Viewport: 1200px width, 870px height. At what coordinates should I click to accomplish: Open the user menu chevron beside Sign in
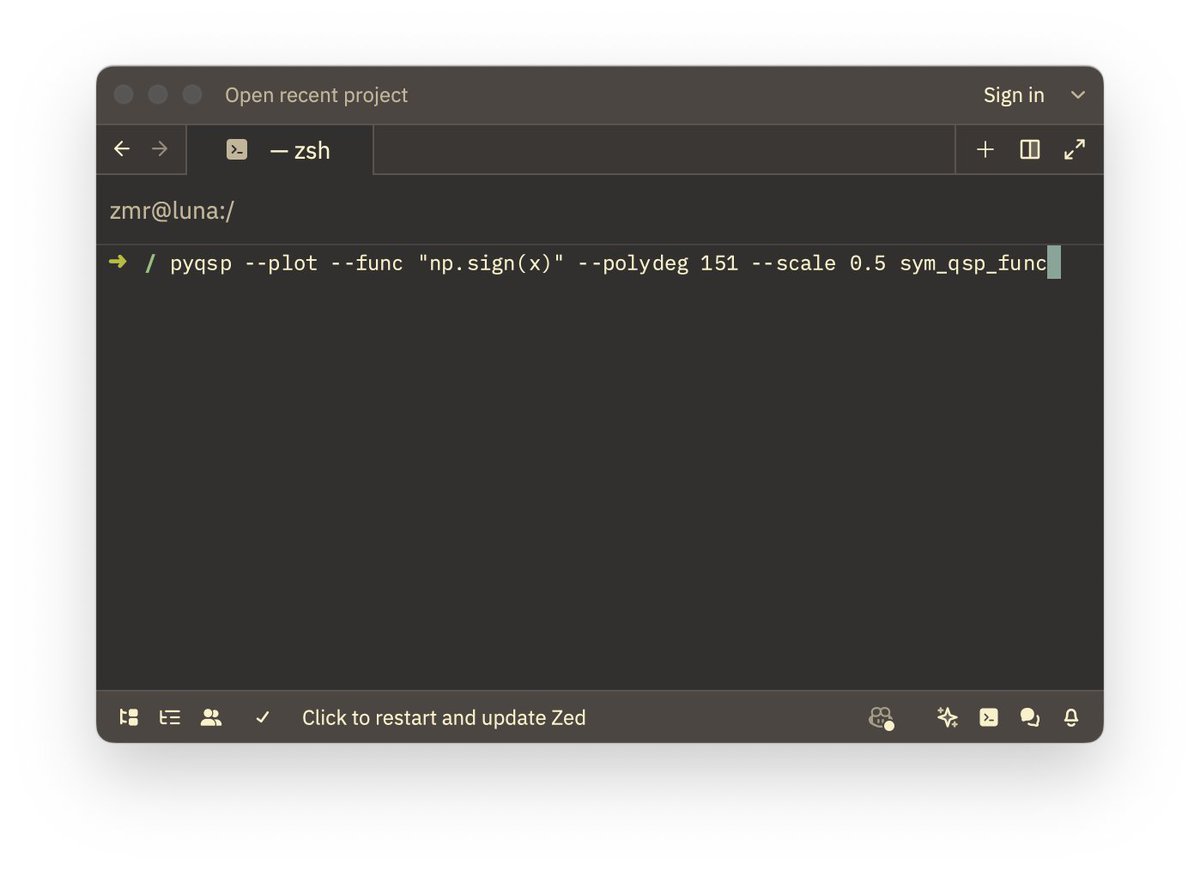click(1078, 95)
